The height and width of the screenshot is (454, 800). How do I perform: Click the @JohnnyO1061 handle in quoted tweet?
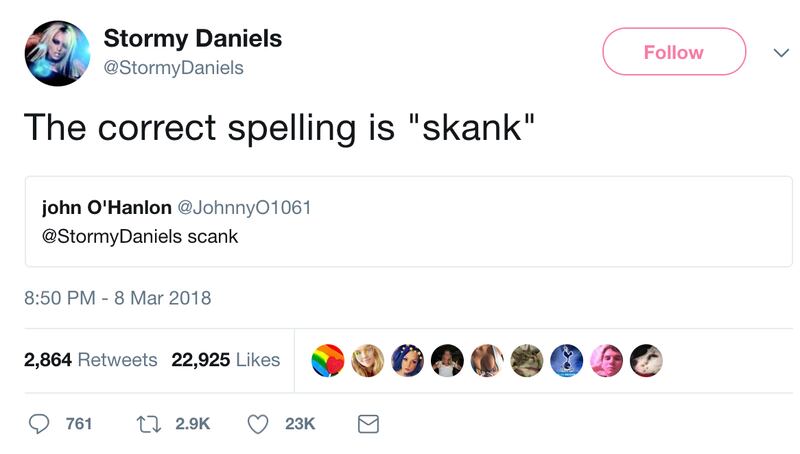[244, 208]
